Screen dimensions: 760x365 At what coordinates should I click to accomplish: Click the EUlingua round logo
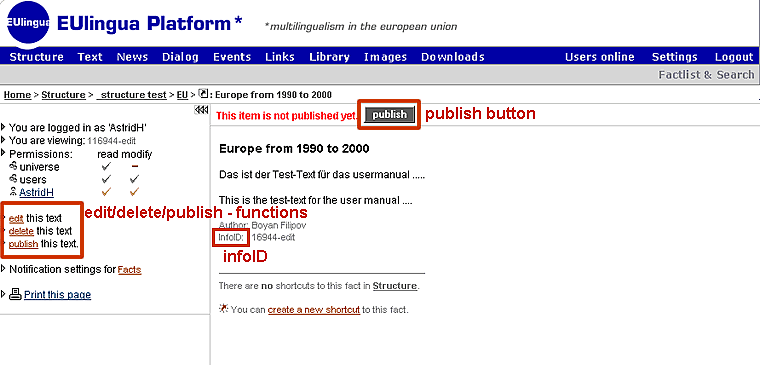click(28, 23)
